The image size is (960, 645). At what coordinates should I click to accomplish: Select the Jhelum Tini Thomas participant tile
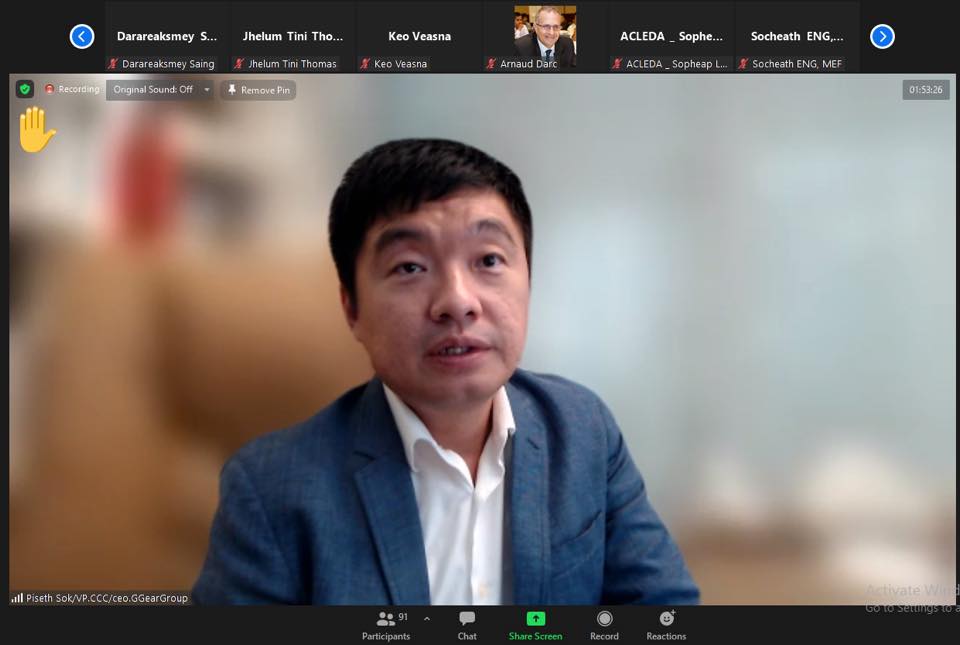293,37
